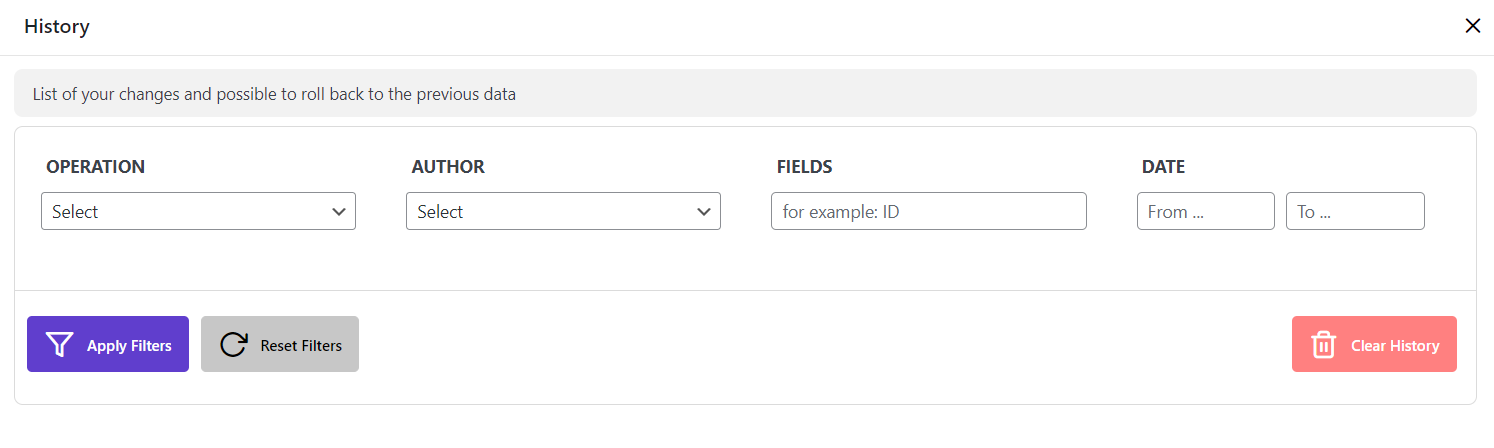The width and height of the screenshot is (1494, 448).
Task: Expand Operation list via its chevron arrow
Action: [338, 212]
